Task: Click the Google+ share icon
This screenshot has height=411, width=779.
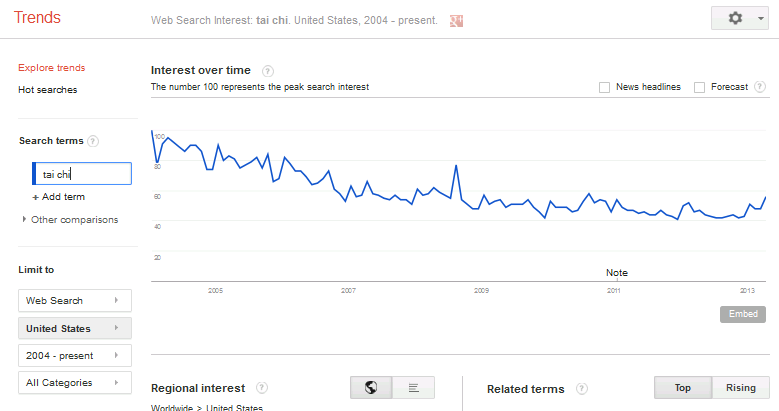Action: (456, 20)
